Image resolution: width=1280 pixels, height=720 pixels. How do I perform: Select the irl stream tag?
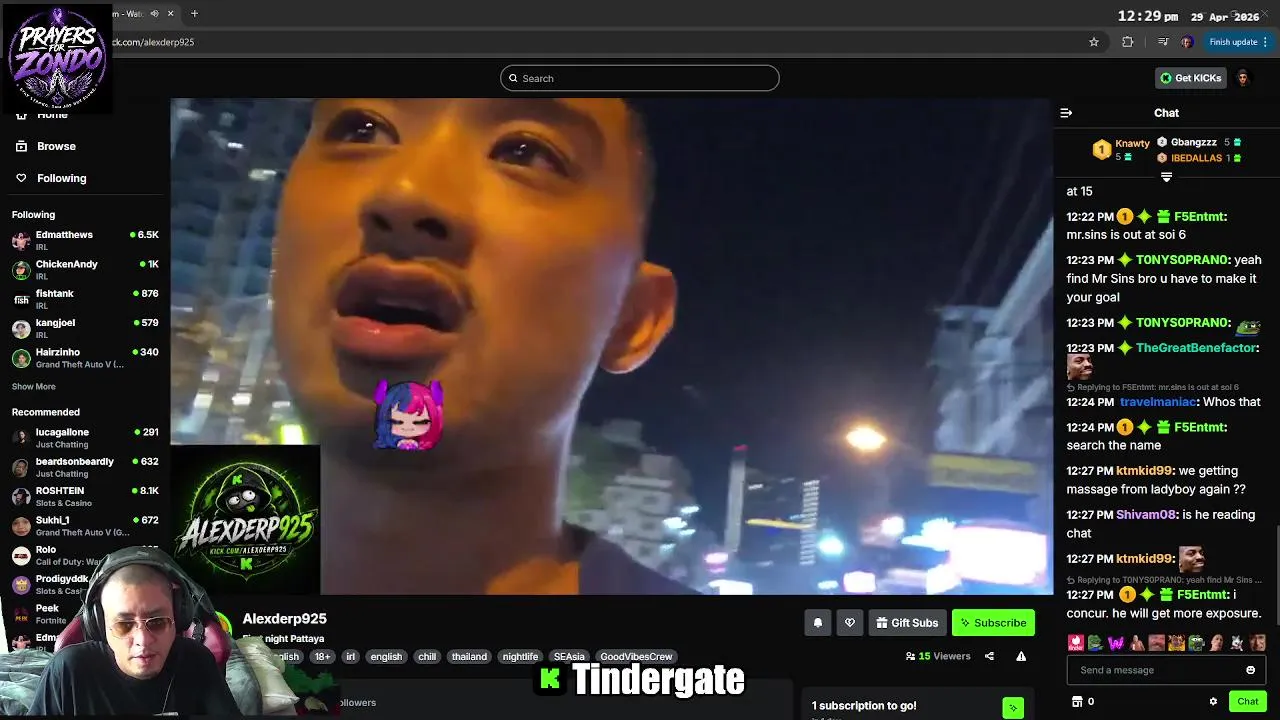(351, 657)
